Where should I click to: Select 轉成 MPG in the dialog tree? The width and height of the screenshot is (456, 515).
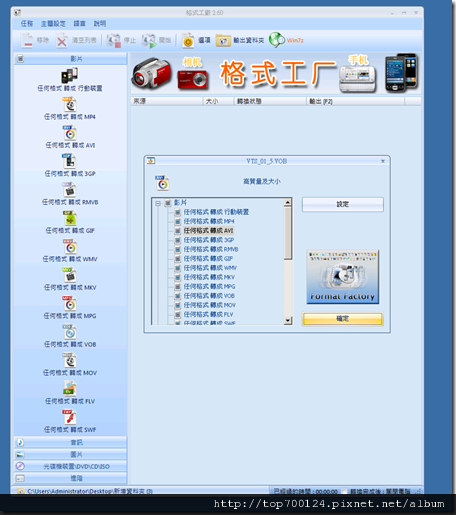(x=209, y=287)
